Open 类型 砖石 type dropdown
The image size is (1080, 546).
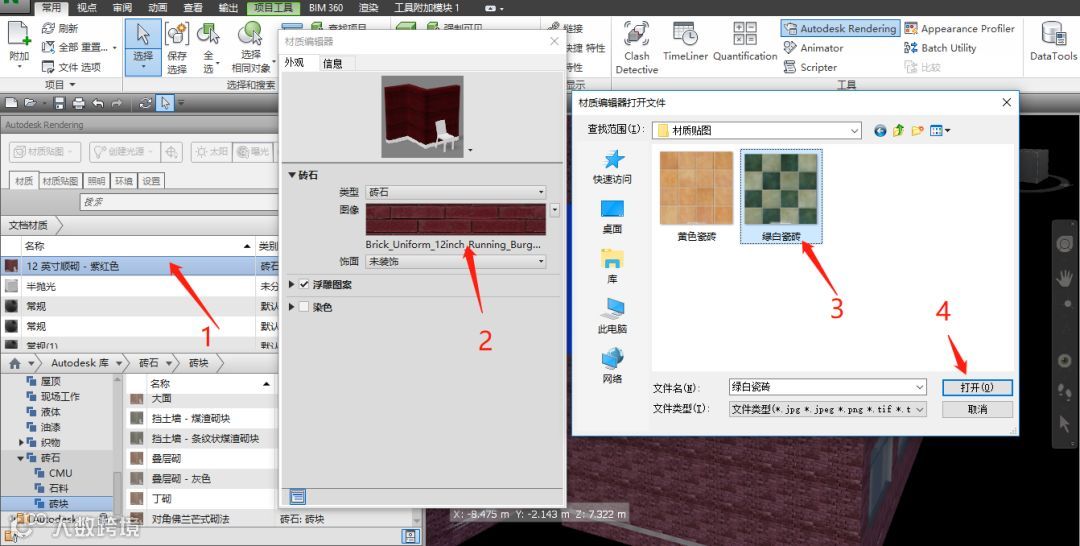pos(456,192)
